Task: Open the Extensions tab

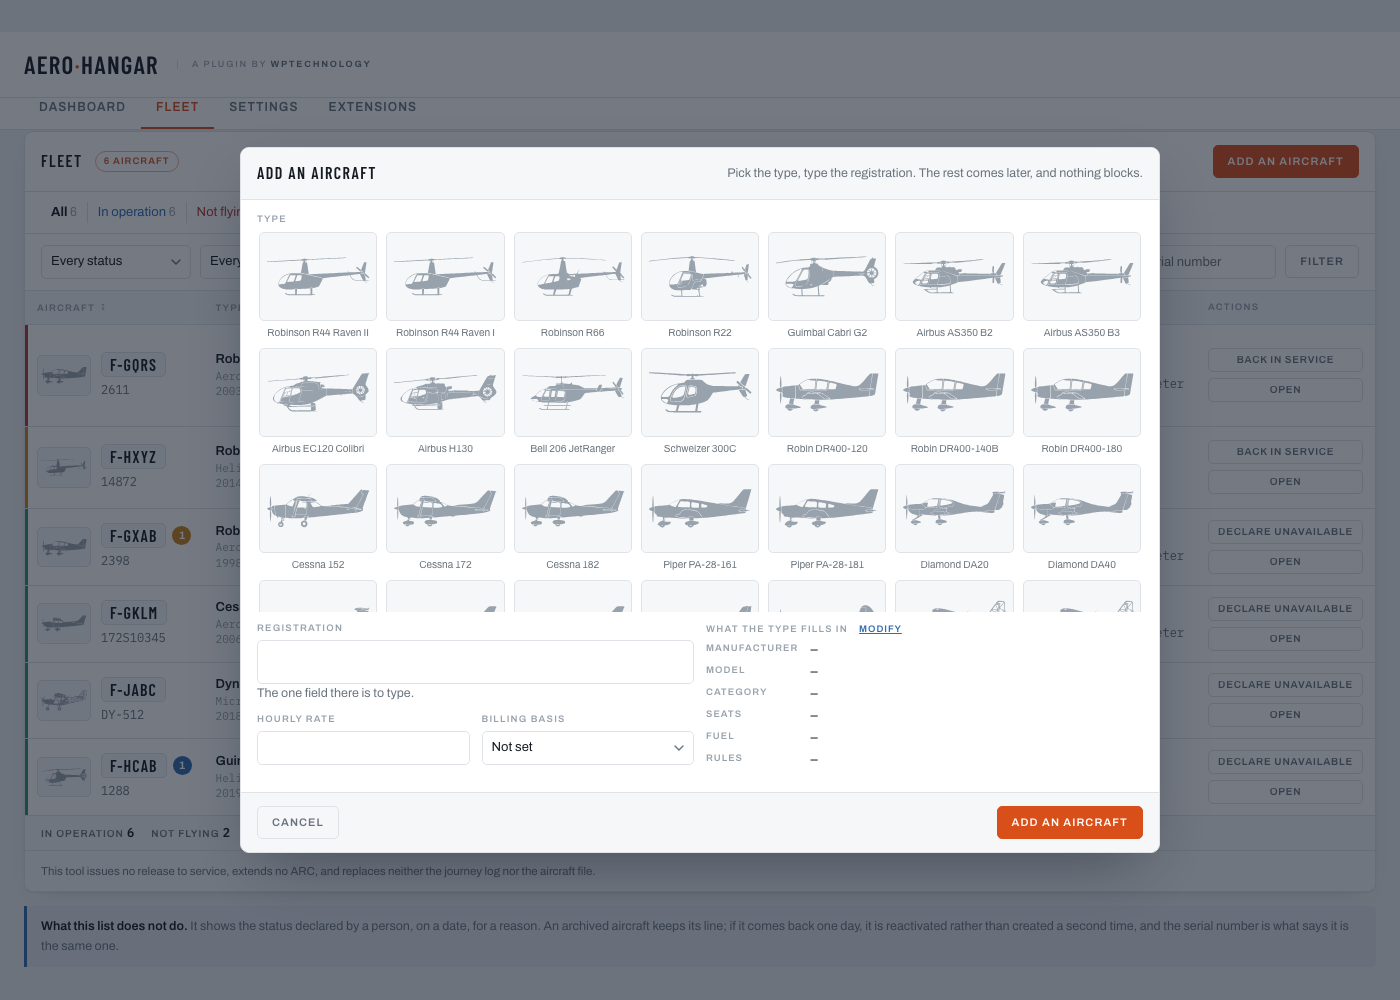Action: pyautogui.click(x=372, y=107)
